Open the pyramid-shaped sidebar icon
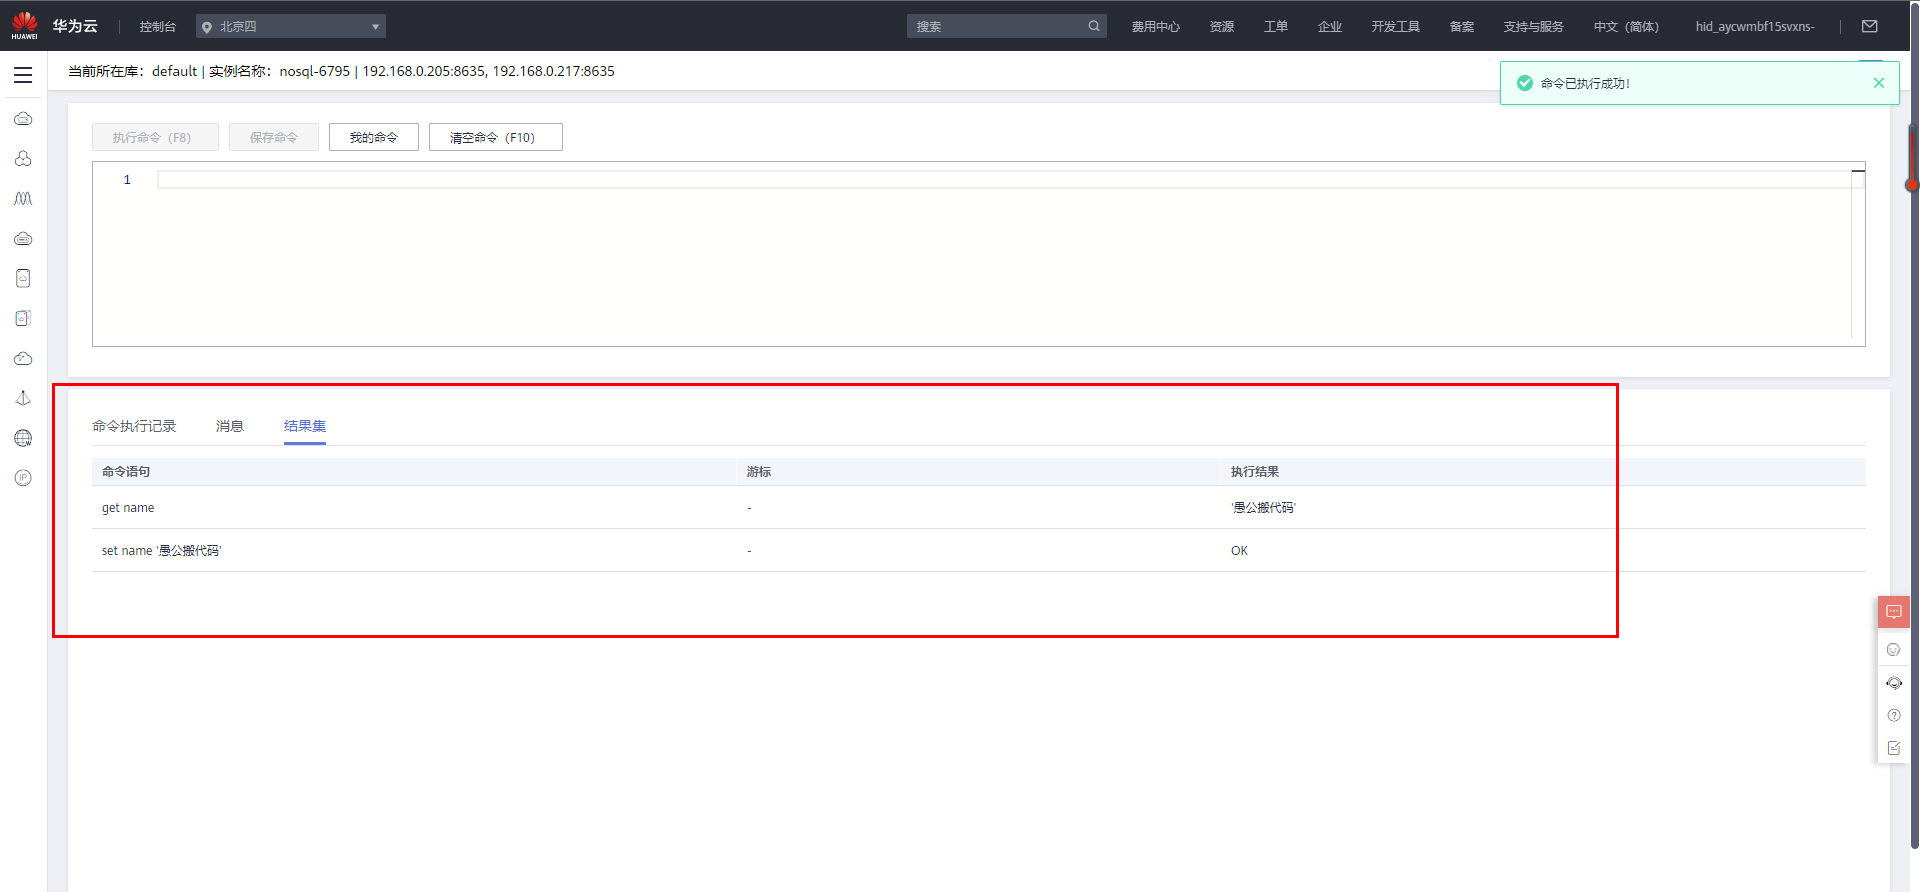Image resolution: width=1920 pixels, height=892 pixels. pos(23,398)
